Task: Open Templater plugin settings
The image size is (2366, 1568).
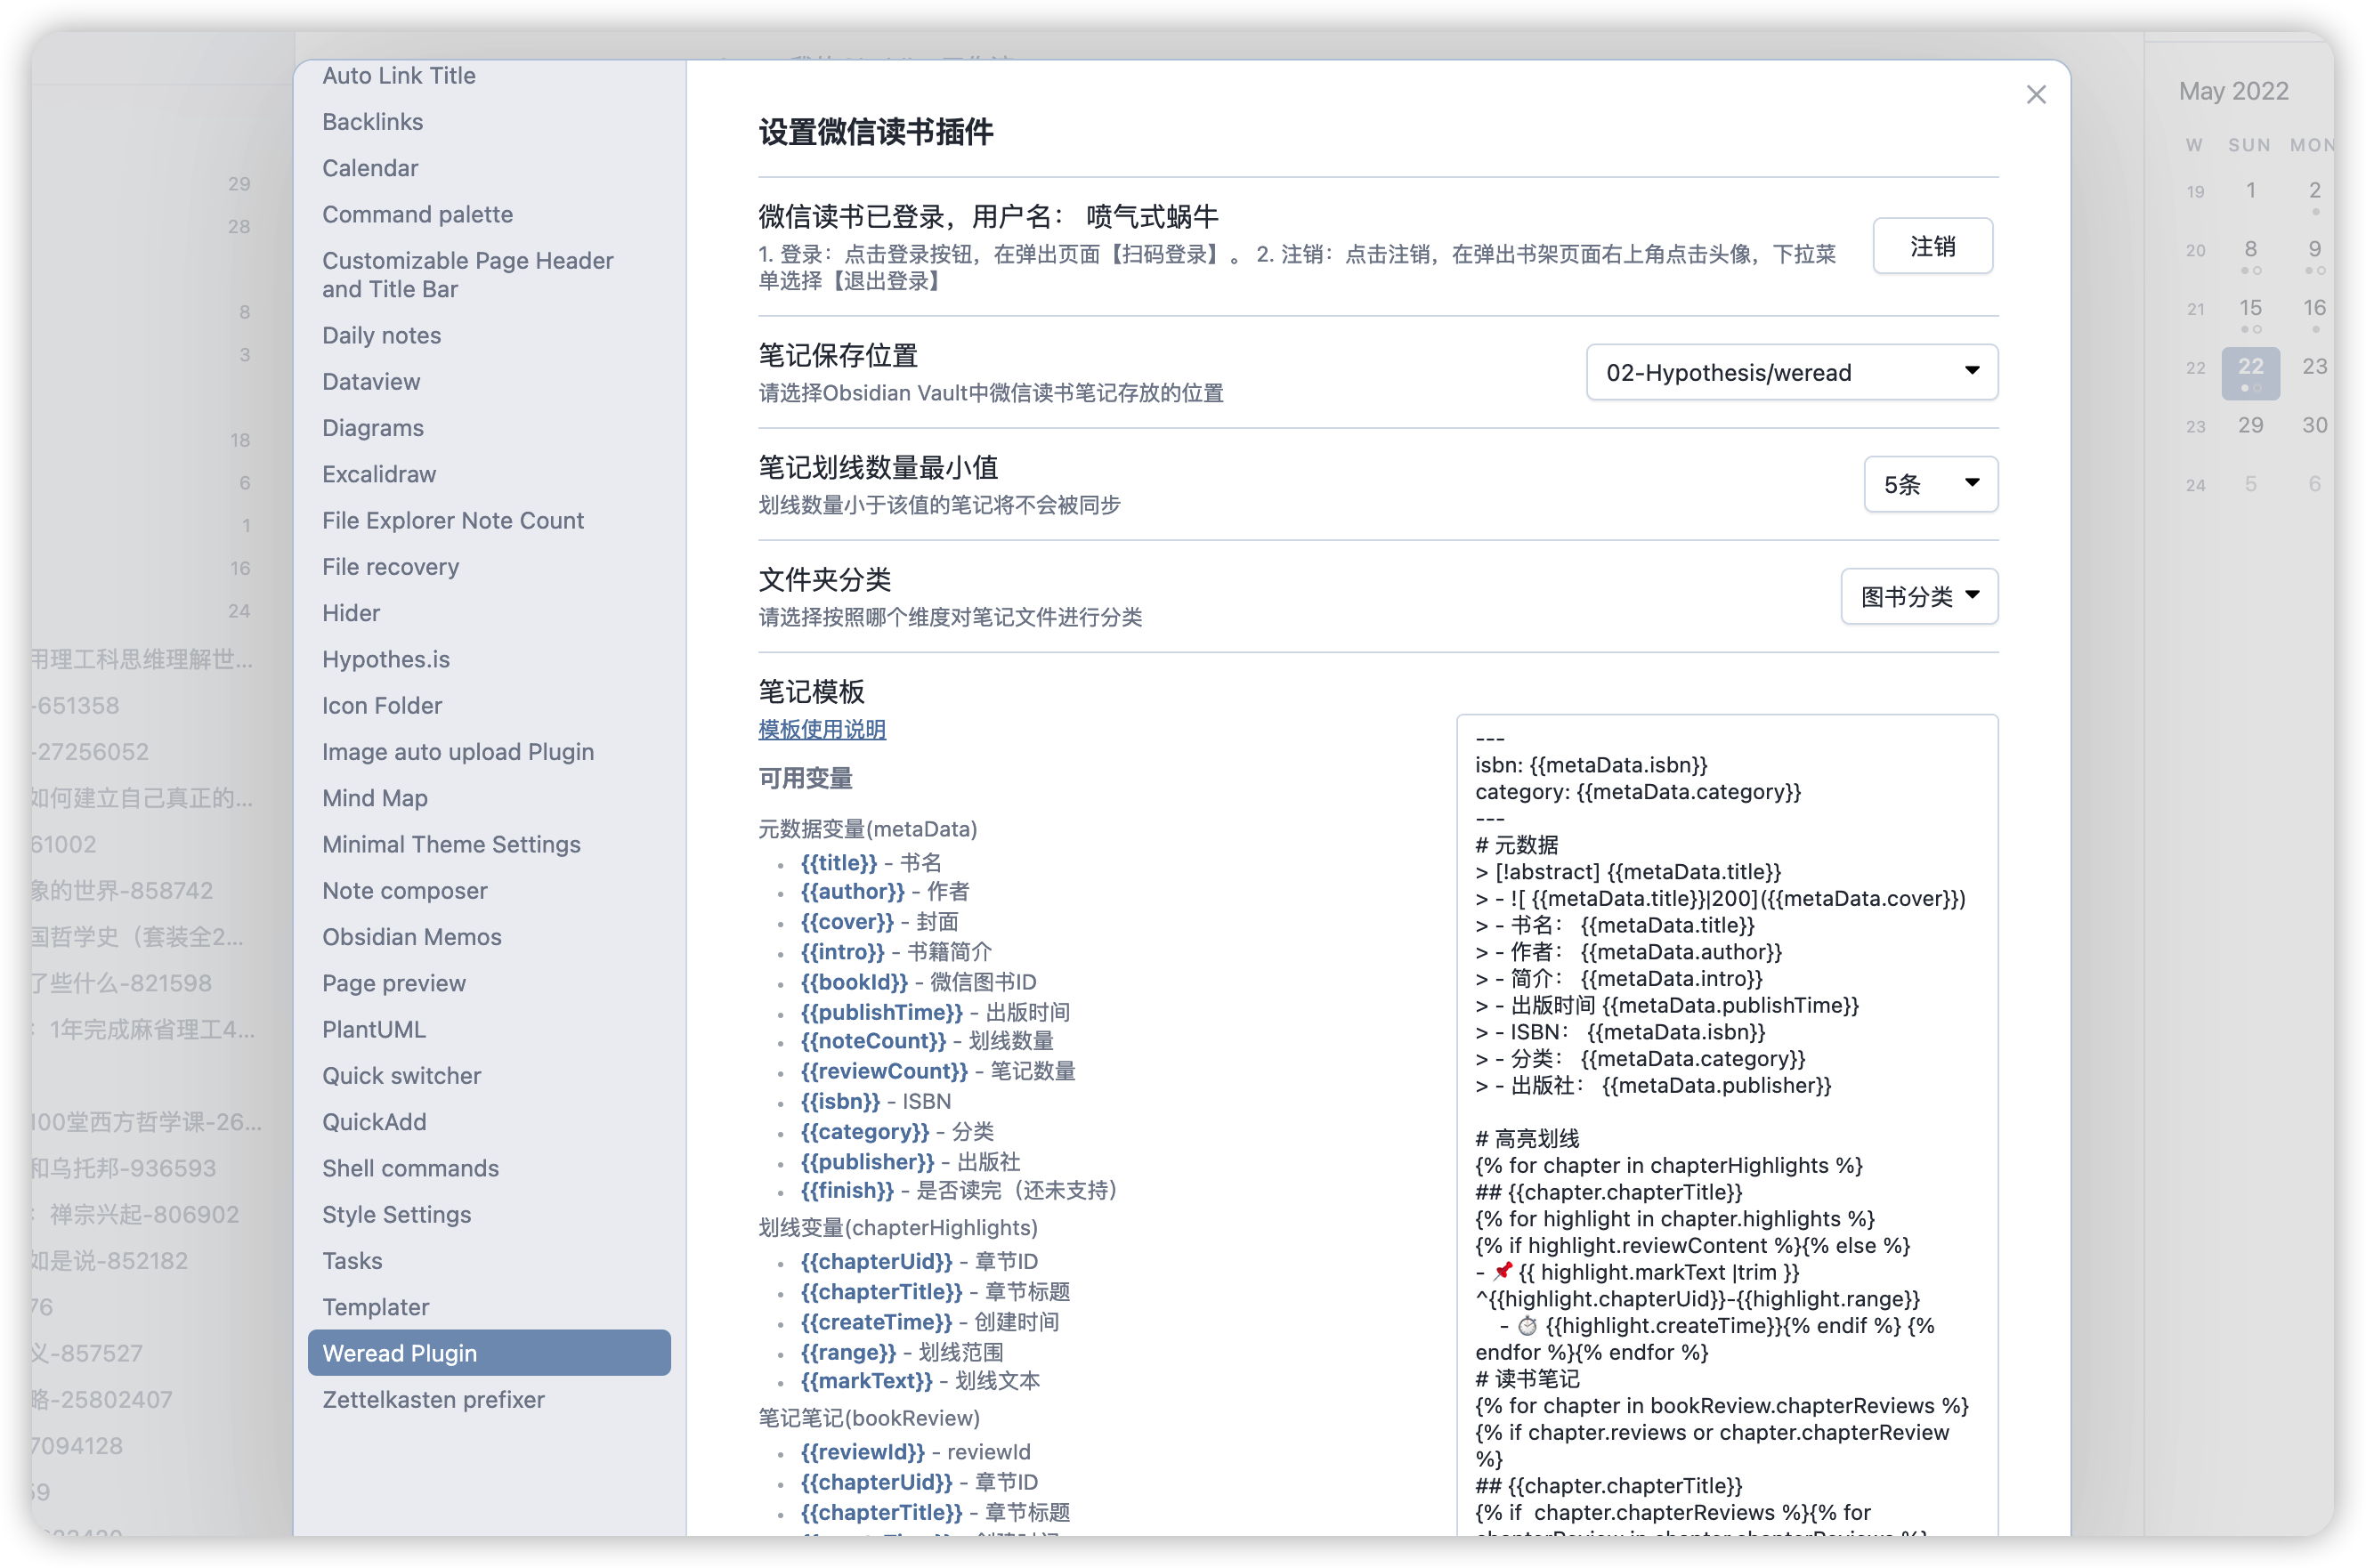Action: (375, 1307)
